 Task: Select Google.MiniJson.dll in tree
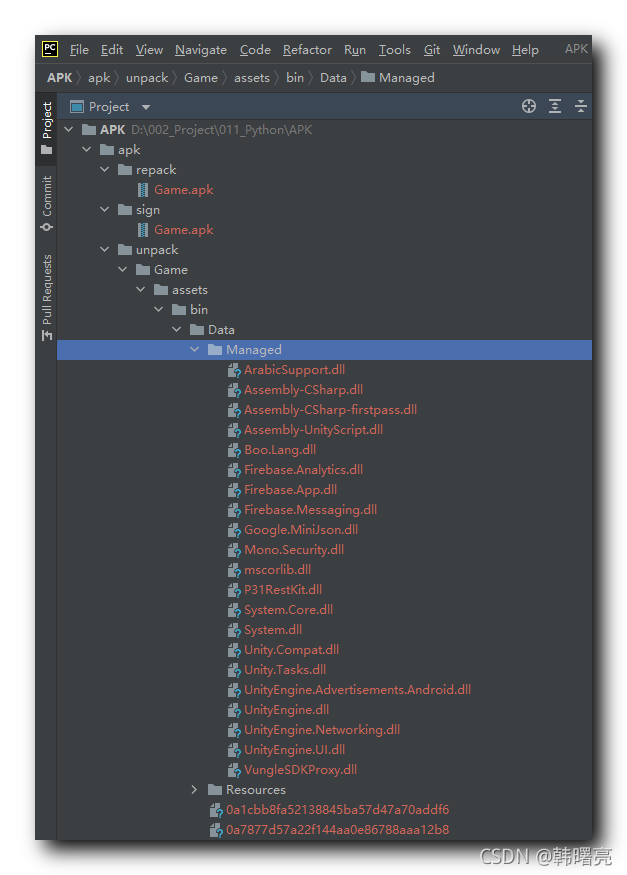click(x=301, y=530)
